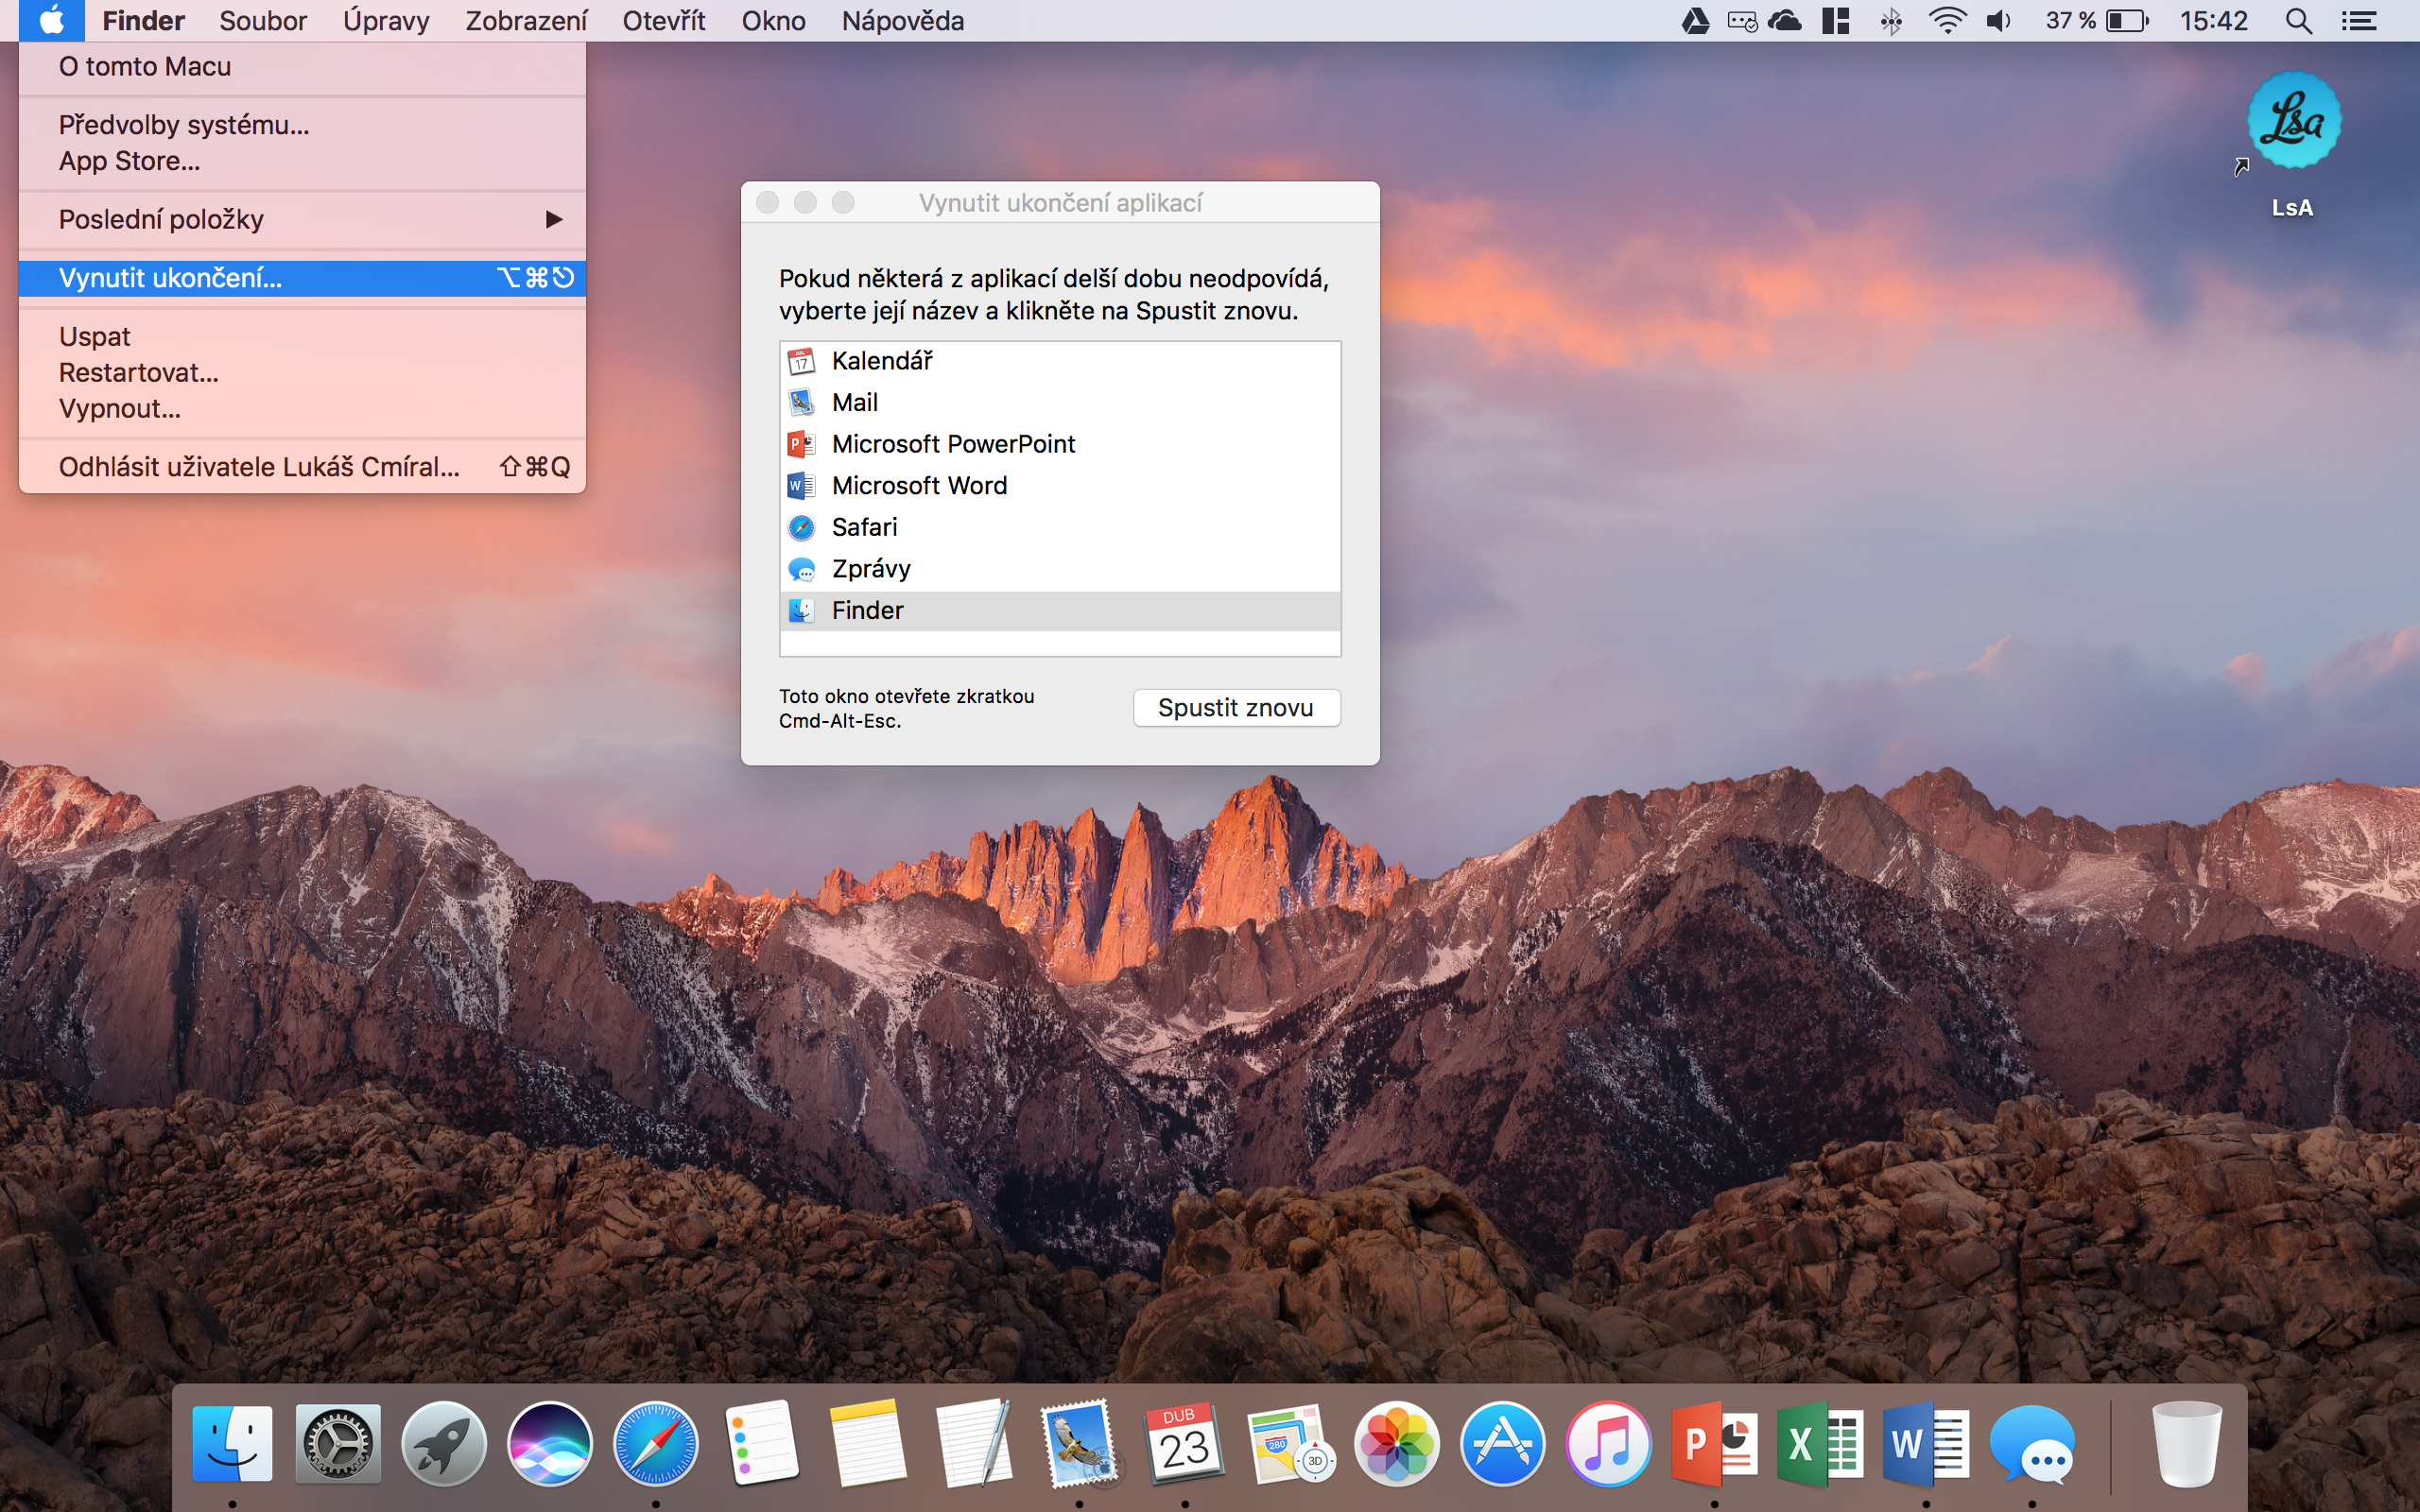2420x1512 pixels.
Task: Open iTunes music icon in Dock
Action: [1607, 1444]
